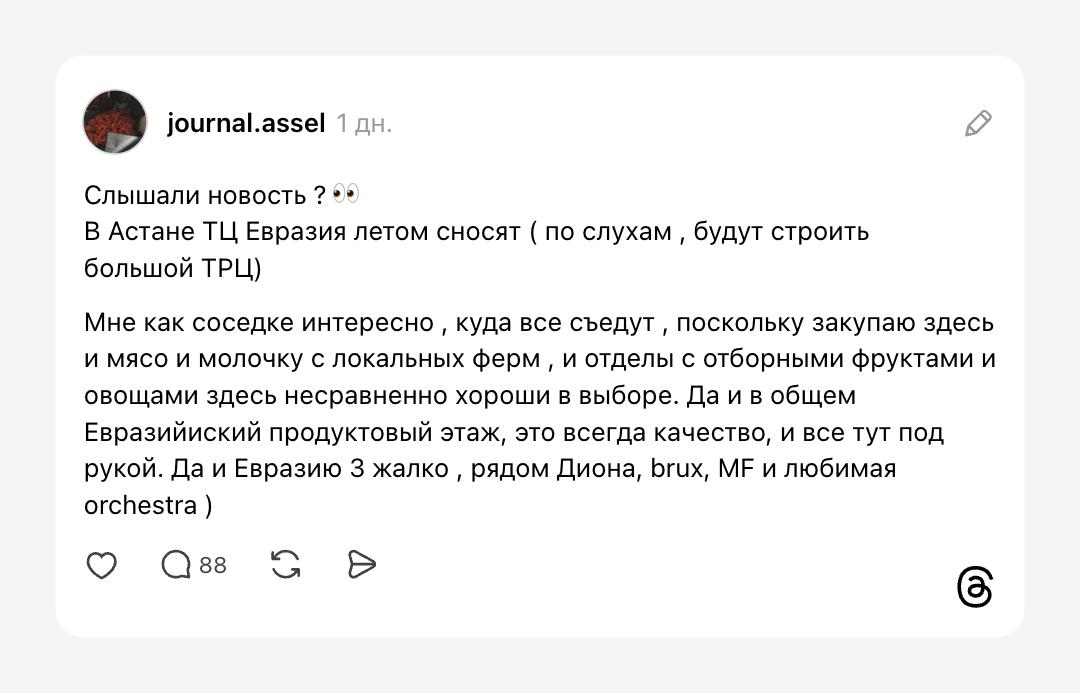Click the words 'большой ТРЦ)' in the post
The height and width of the screenshot is (693, 1080).
(x=173, y=268)
